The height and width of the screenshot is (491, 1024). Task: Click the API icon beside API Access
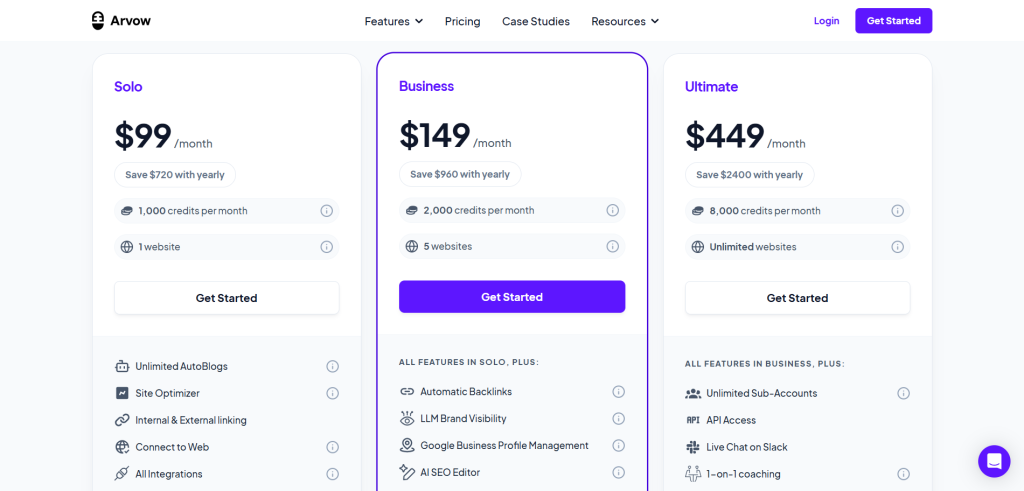tap(693, 420)
